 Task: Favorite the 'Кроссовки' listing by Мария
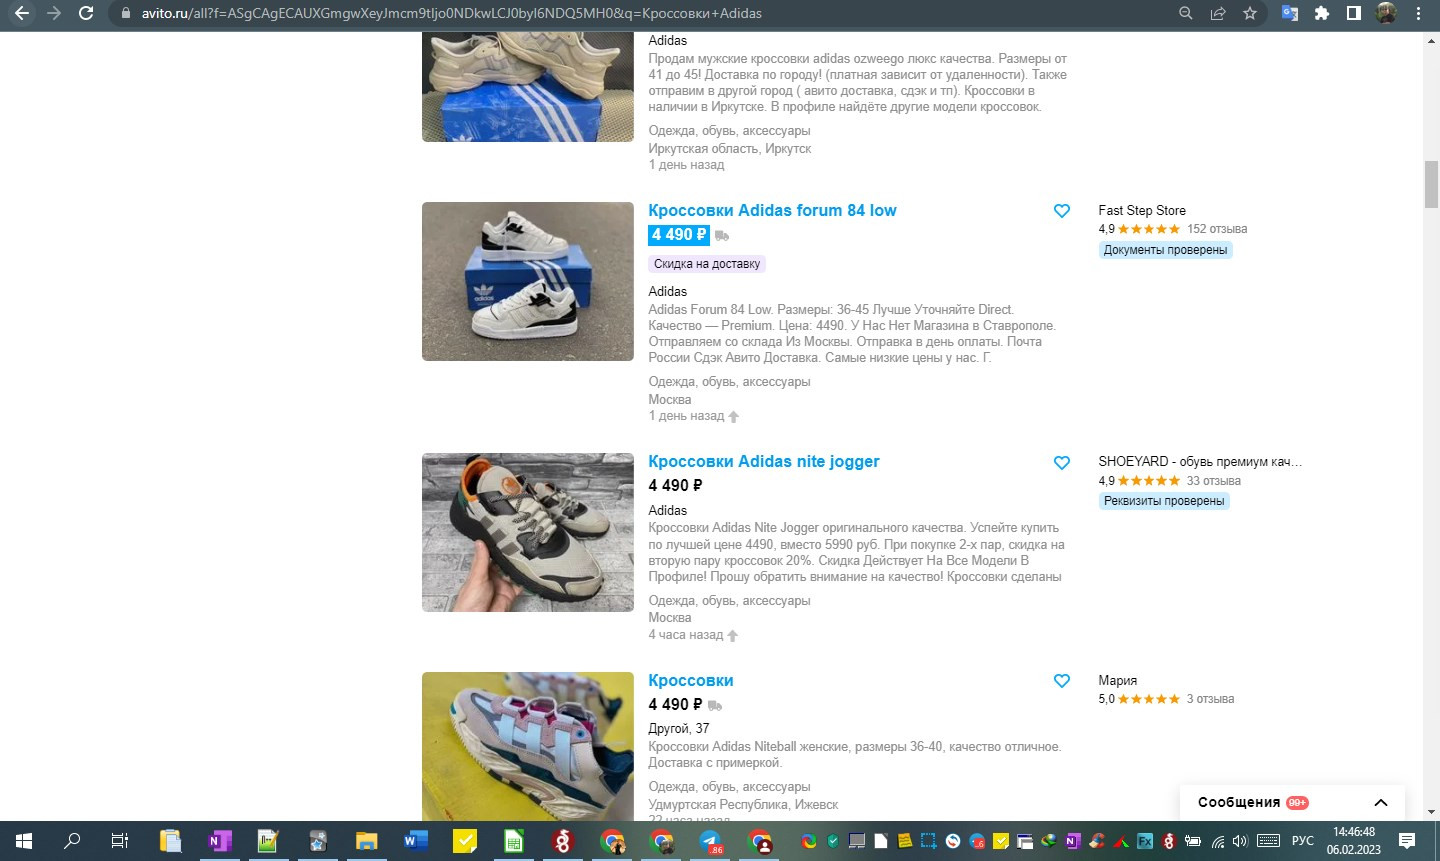pyautogui.click(x=1062, y=681)
